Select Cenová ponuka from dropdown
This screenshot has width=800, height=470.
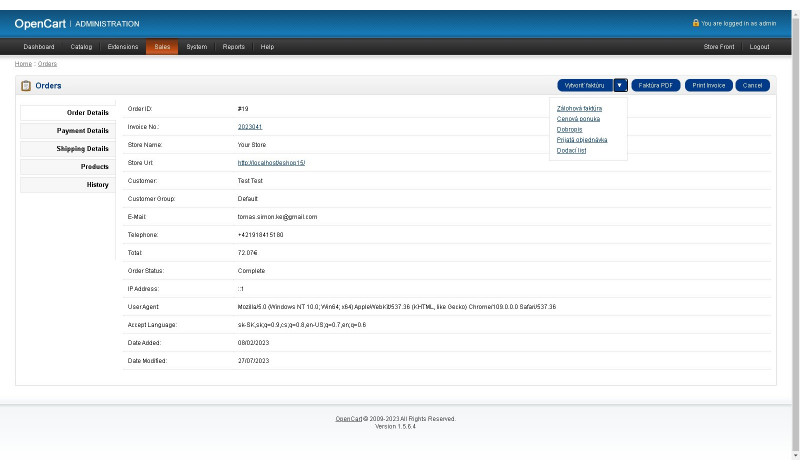click(x=578, y=119)
